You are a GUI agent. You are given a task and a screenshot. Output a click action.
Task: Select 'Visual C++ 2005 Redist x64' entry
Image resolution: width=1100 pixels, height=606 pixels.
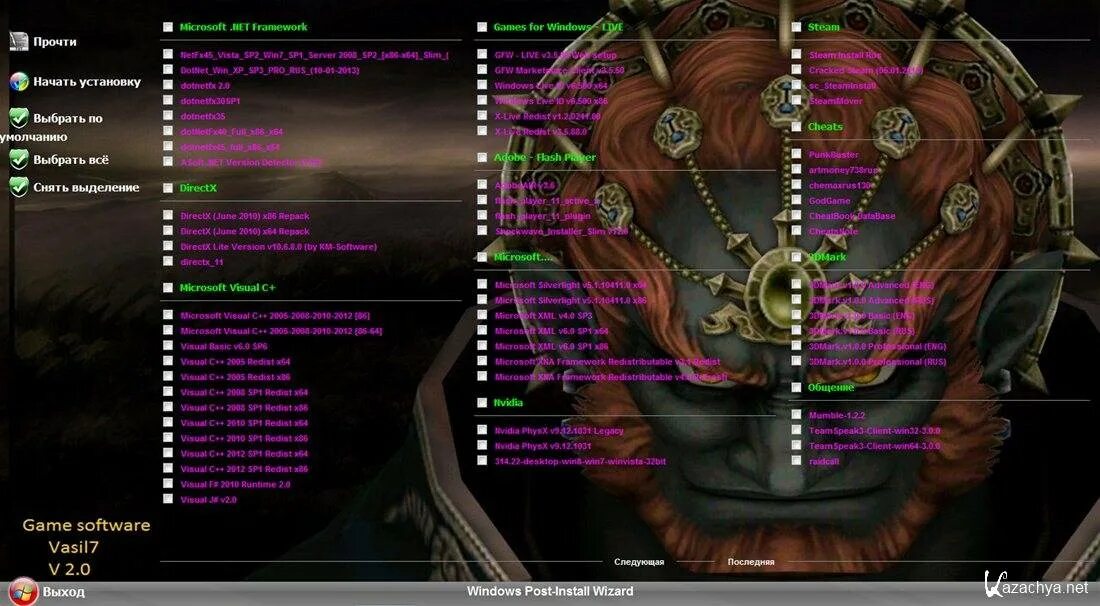tap(235, 362)
